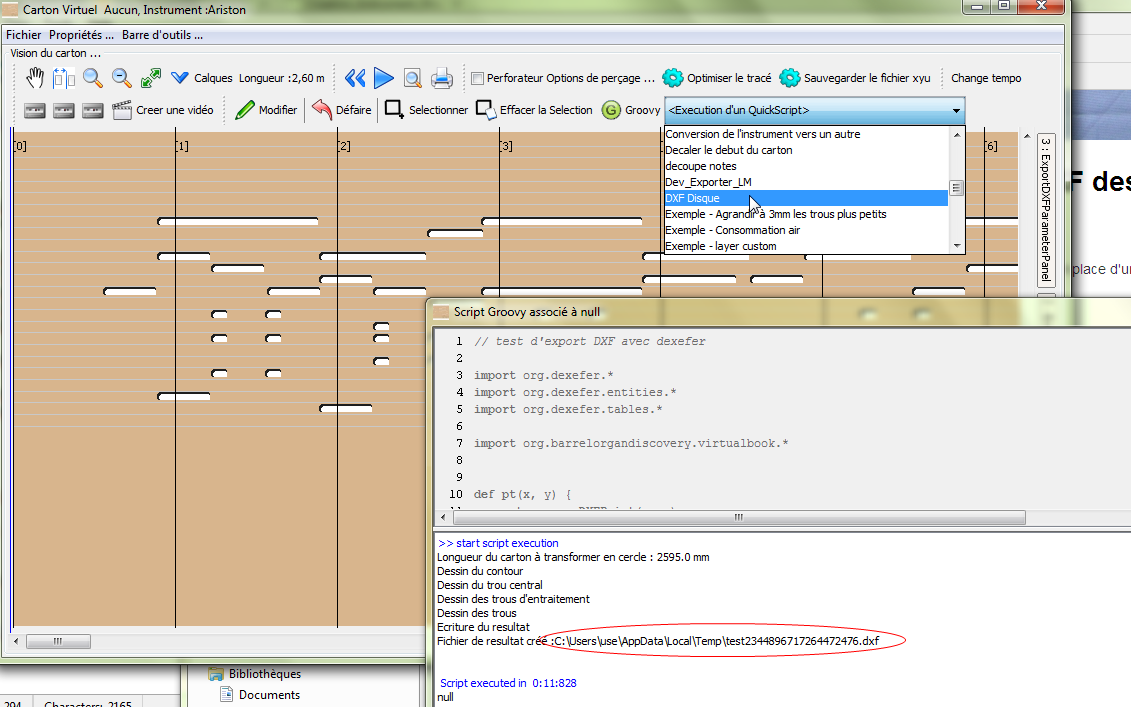The image size is (1131, 707).
Task: Click the Défaire undo button
Action: tap(341, 110)
